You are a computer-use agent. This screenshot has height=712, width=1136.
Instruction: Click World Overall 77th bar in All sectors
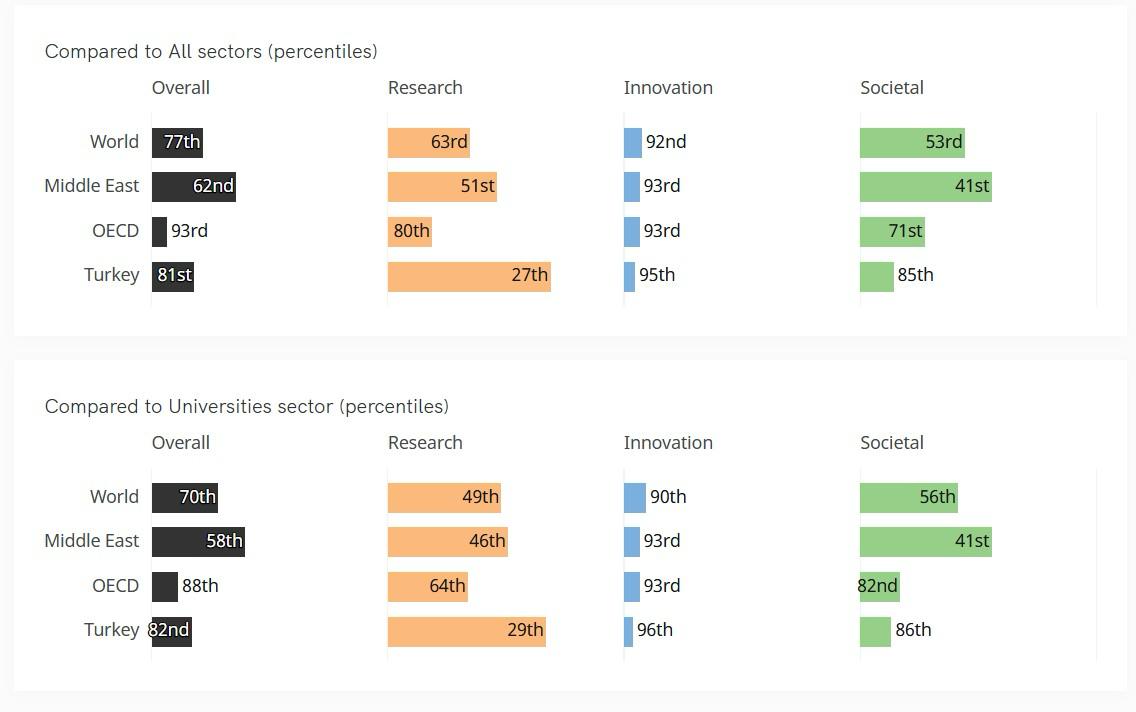(177, 142)
